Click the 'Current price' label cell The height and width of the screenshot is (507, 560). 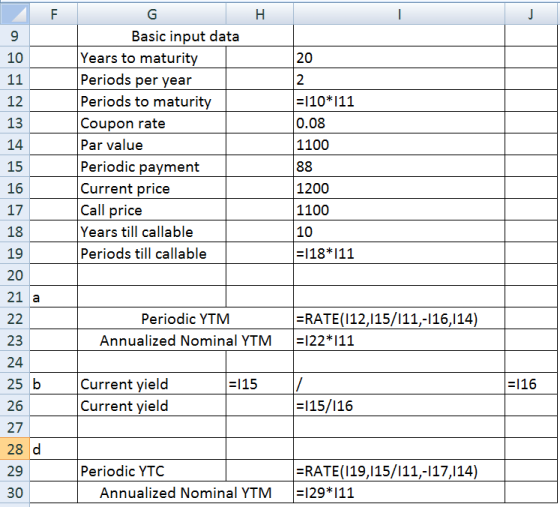pos(152,188)
